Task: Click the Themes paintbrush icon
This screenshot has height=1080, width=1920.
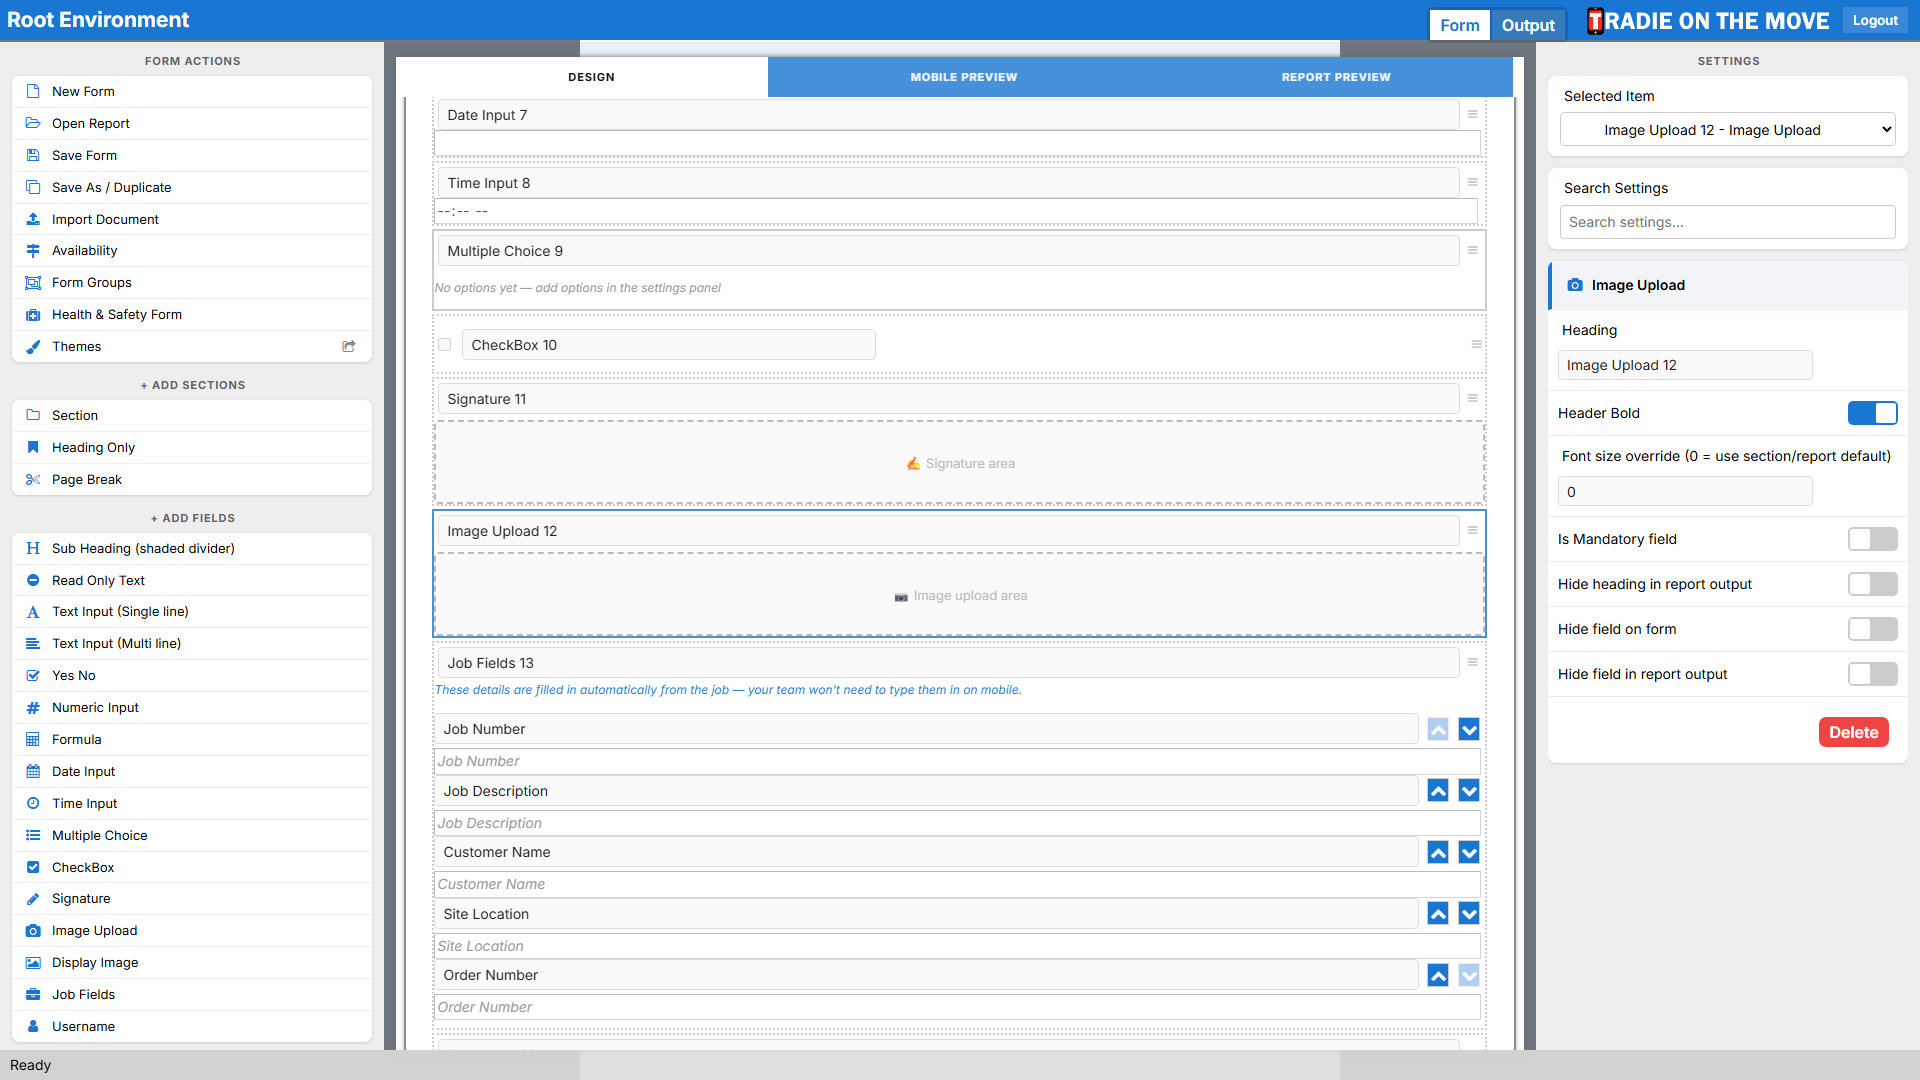Action: (33, 347)
